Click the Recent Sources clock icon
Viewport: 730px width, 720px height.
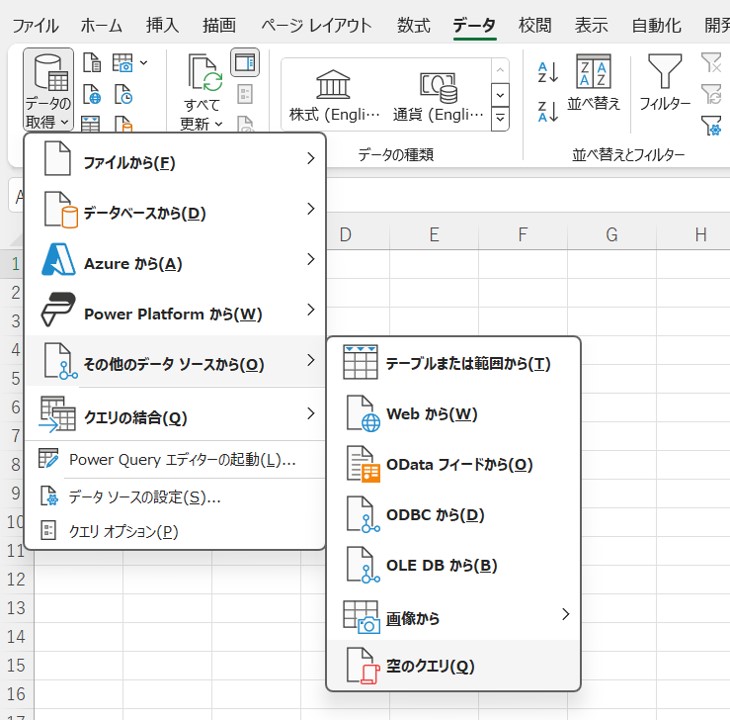tap(123, 94)
